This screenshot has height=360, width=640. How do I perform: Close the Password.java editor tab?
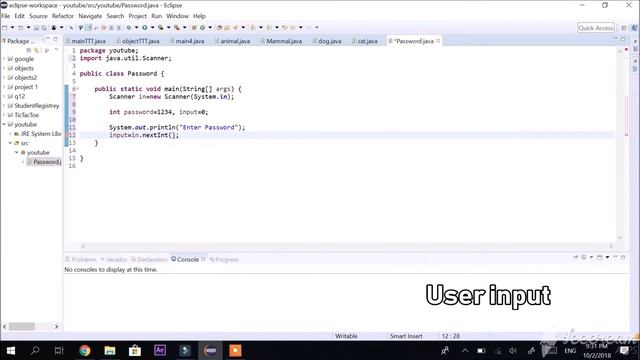pos(438,41)
